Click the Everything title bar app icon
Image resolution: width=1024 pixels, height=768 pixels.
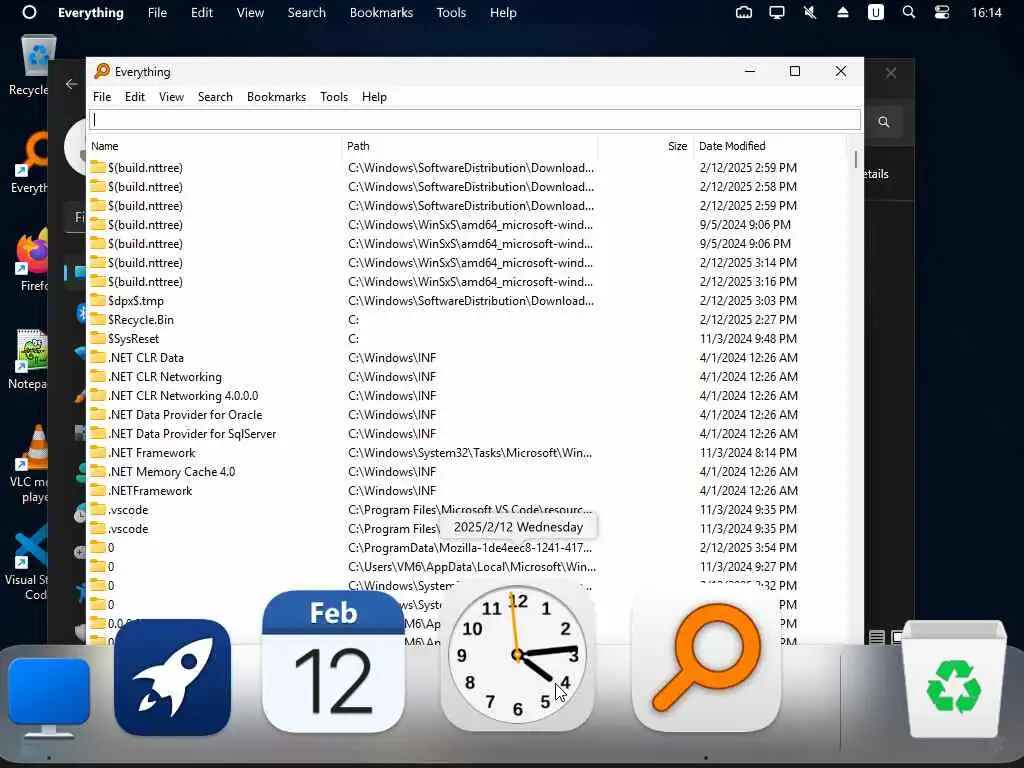[x=102, y=71]
